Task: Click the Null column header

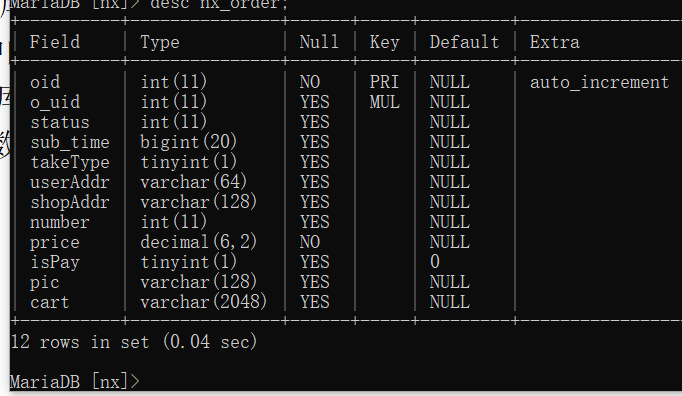Action: [x=319, y=42]
